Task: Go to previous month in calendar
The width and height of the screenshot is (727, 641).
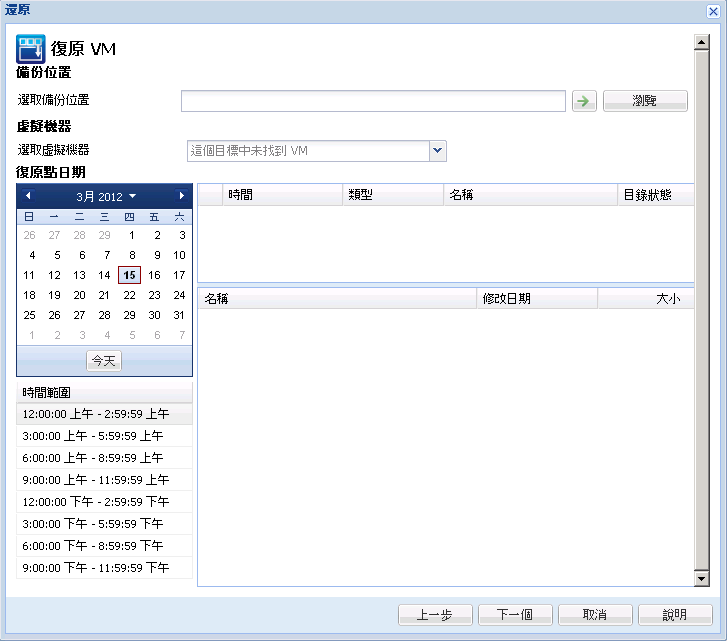Action: (x=28, y=196)
